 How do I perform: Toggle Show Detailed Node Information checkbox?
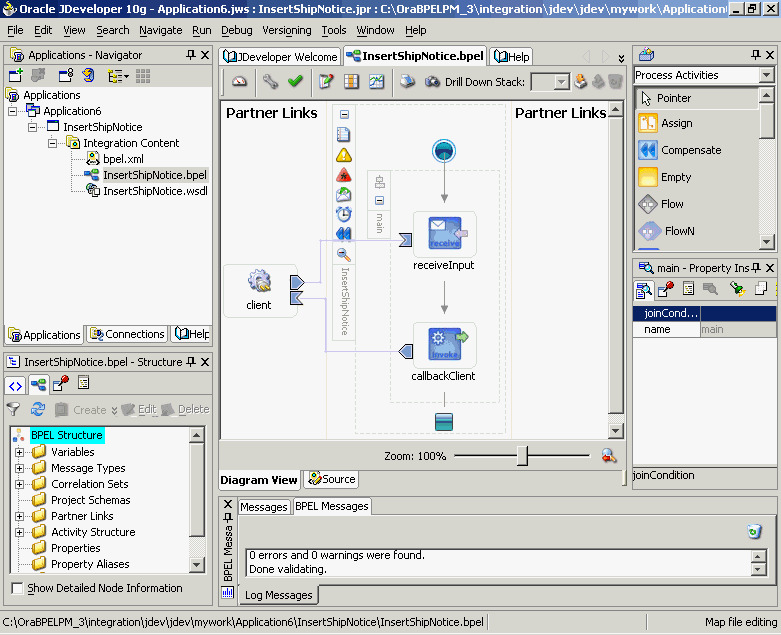[17, 588]
